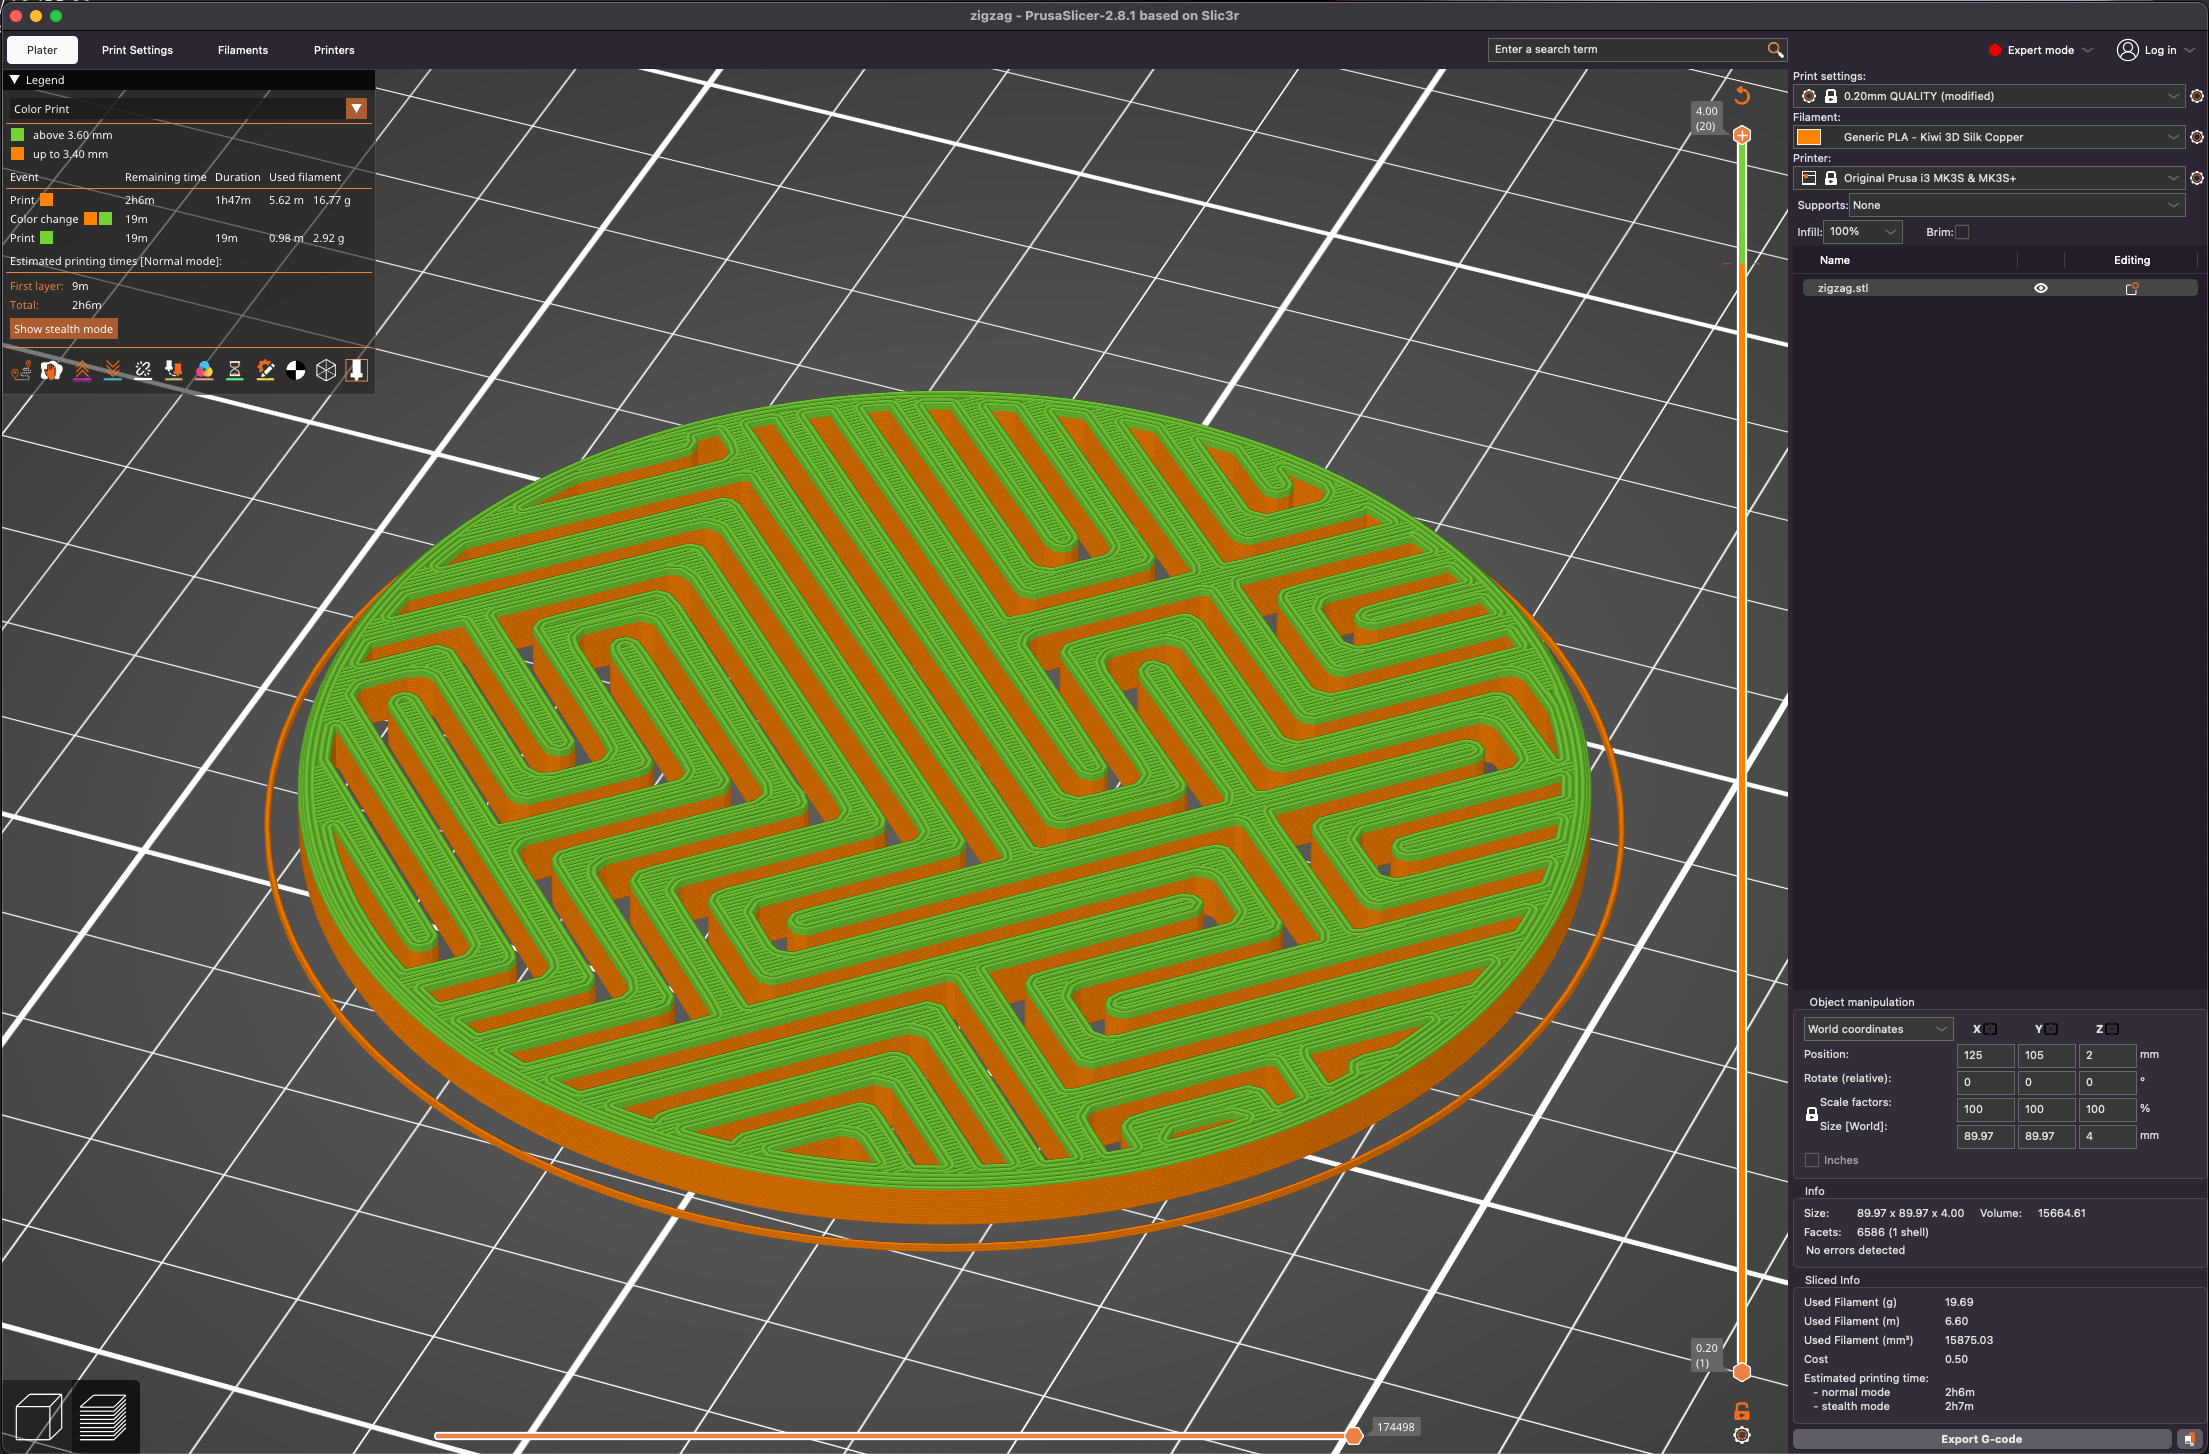Open World coordinates dropdown
The width and height of the screenshot is (2209, 1454).
(x=1878, y=1029)
